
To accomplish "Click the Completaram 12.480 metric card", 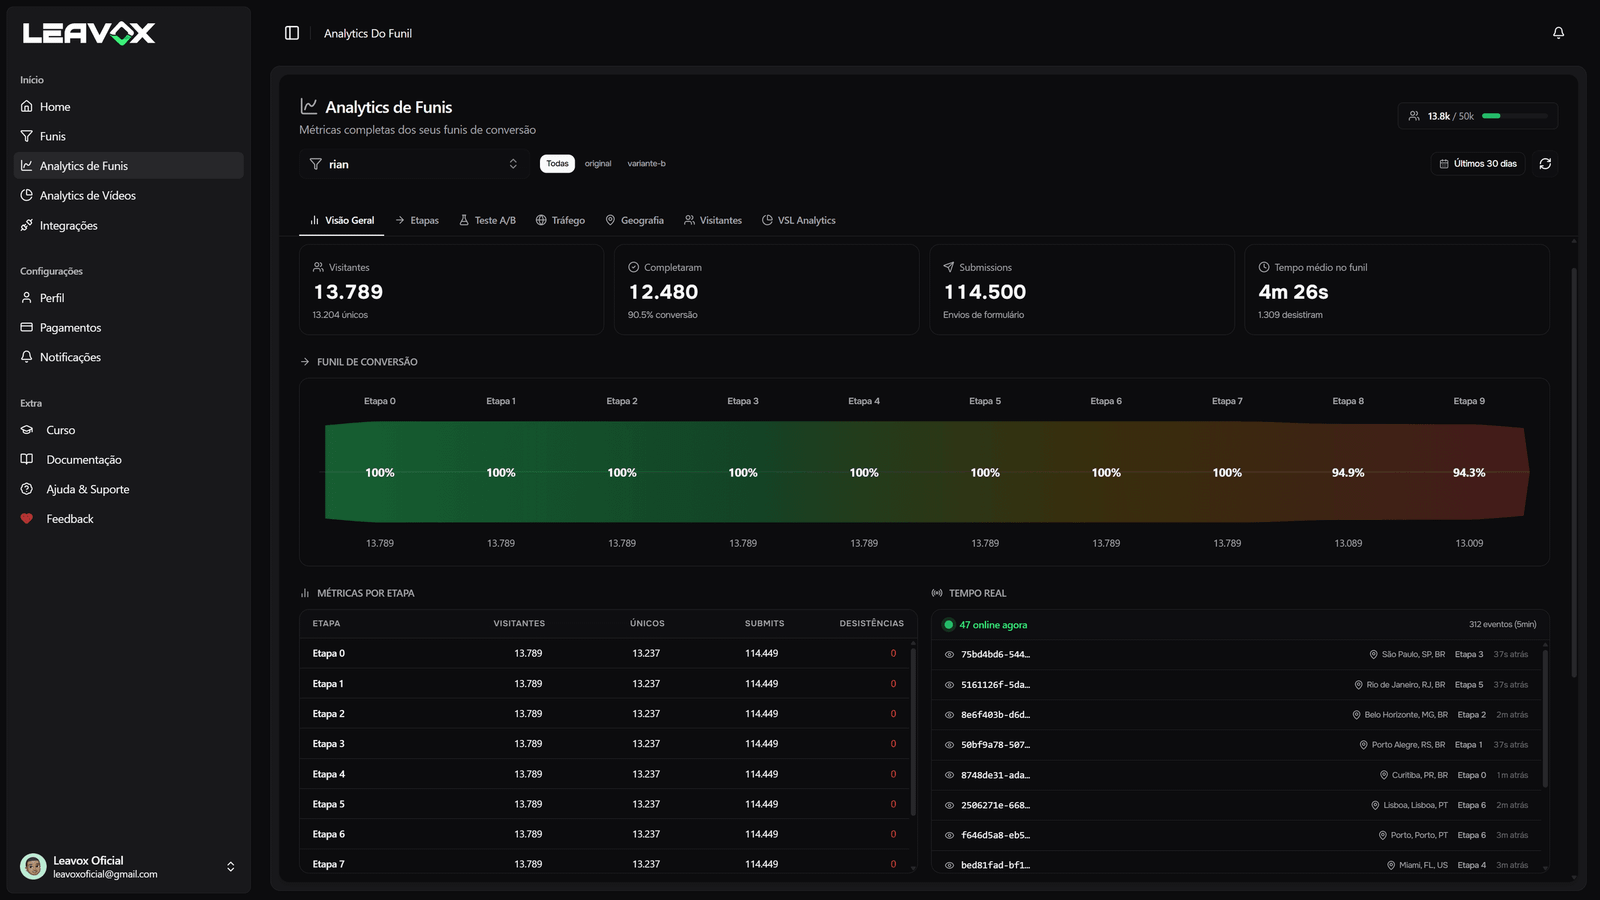I will pos(767,290).
